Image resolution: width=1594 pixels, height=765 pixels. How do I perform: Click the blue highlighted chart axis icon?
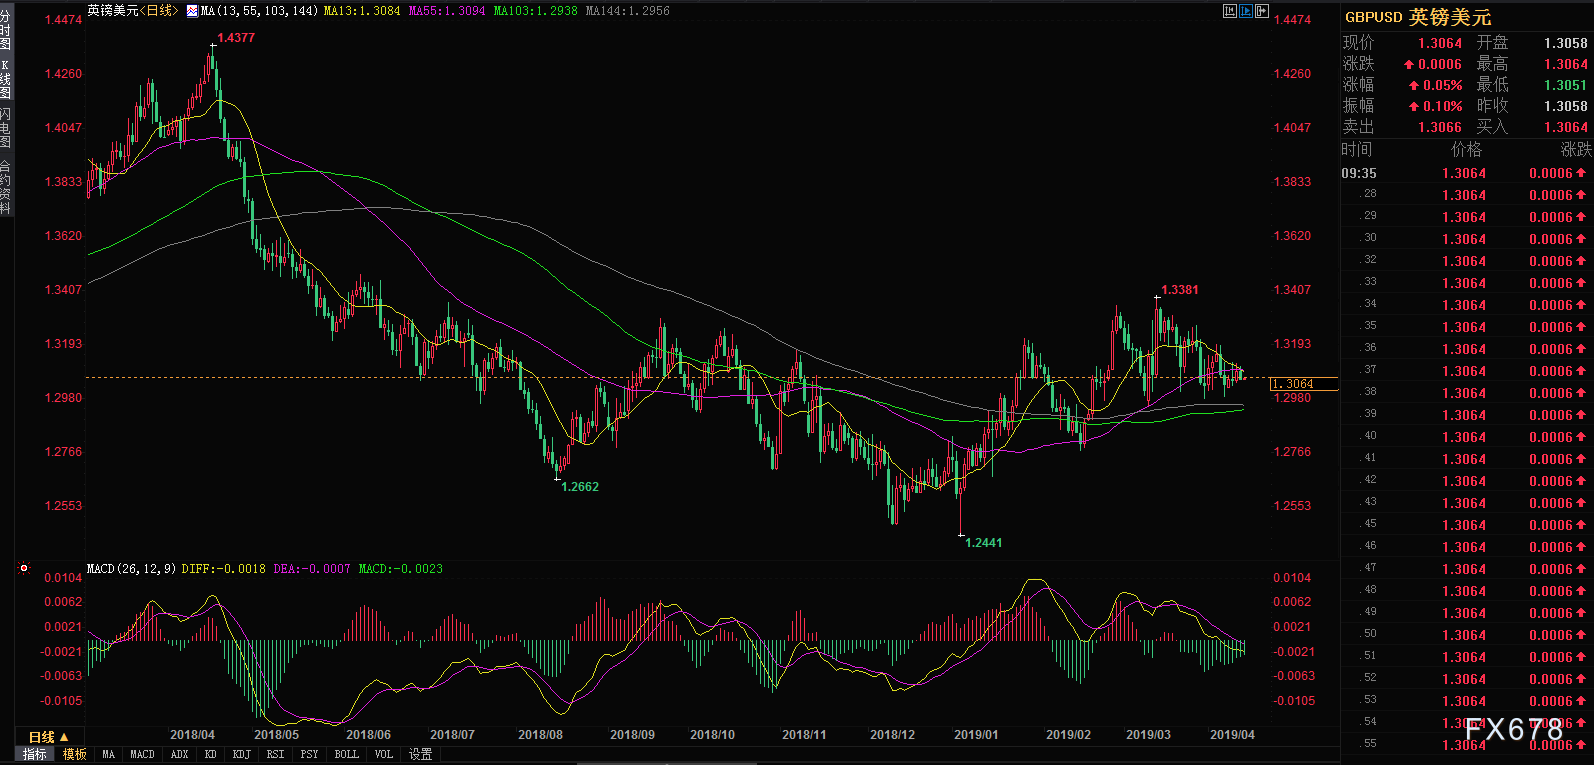[x=1246, y=11]
